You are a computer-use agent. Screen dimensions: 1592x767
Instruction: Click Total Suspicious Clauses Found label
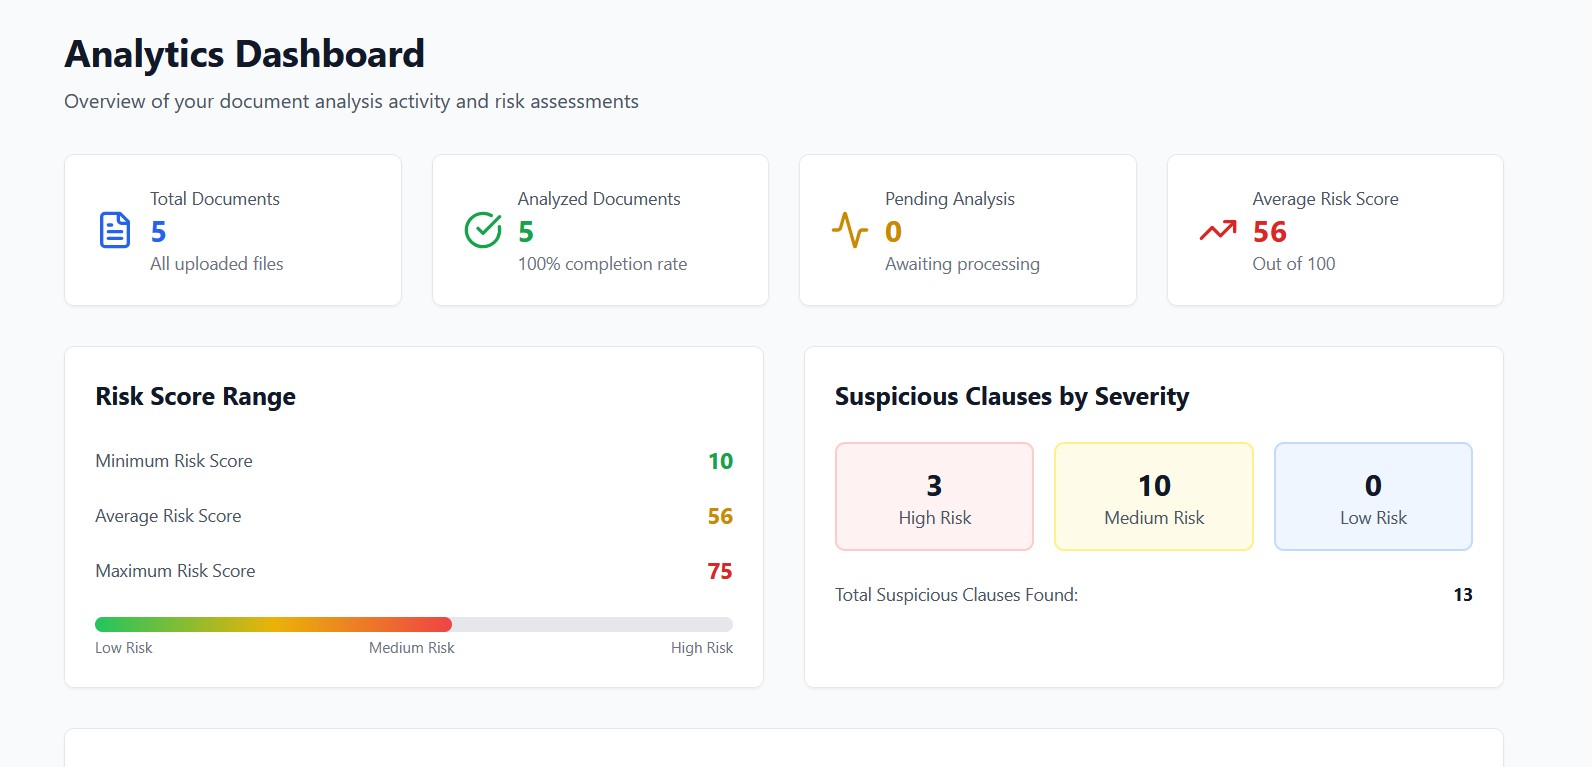pos(957,595)
